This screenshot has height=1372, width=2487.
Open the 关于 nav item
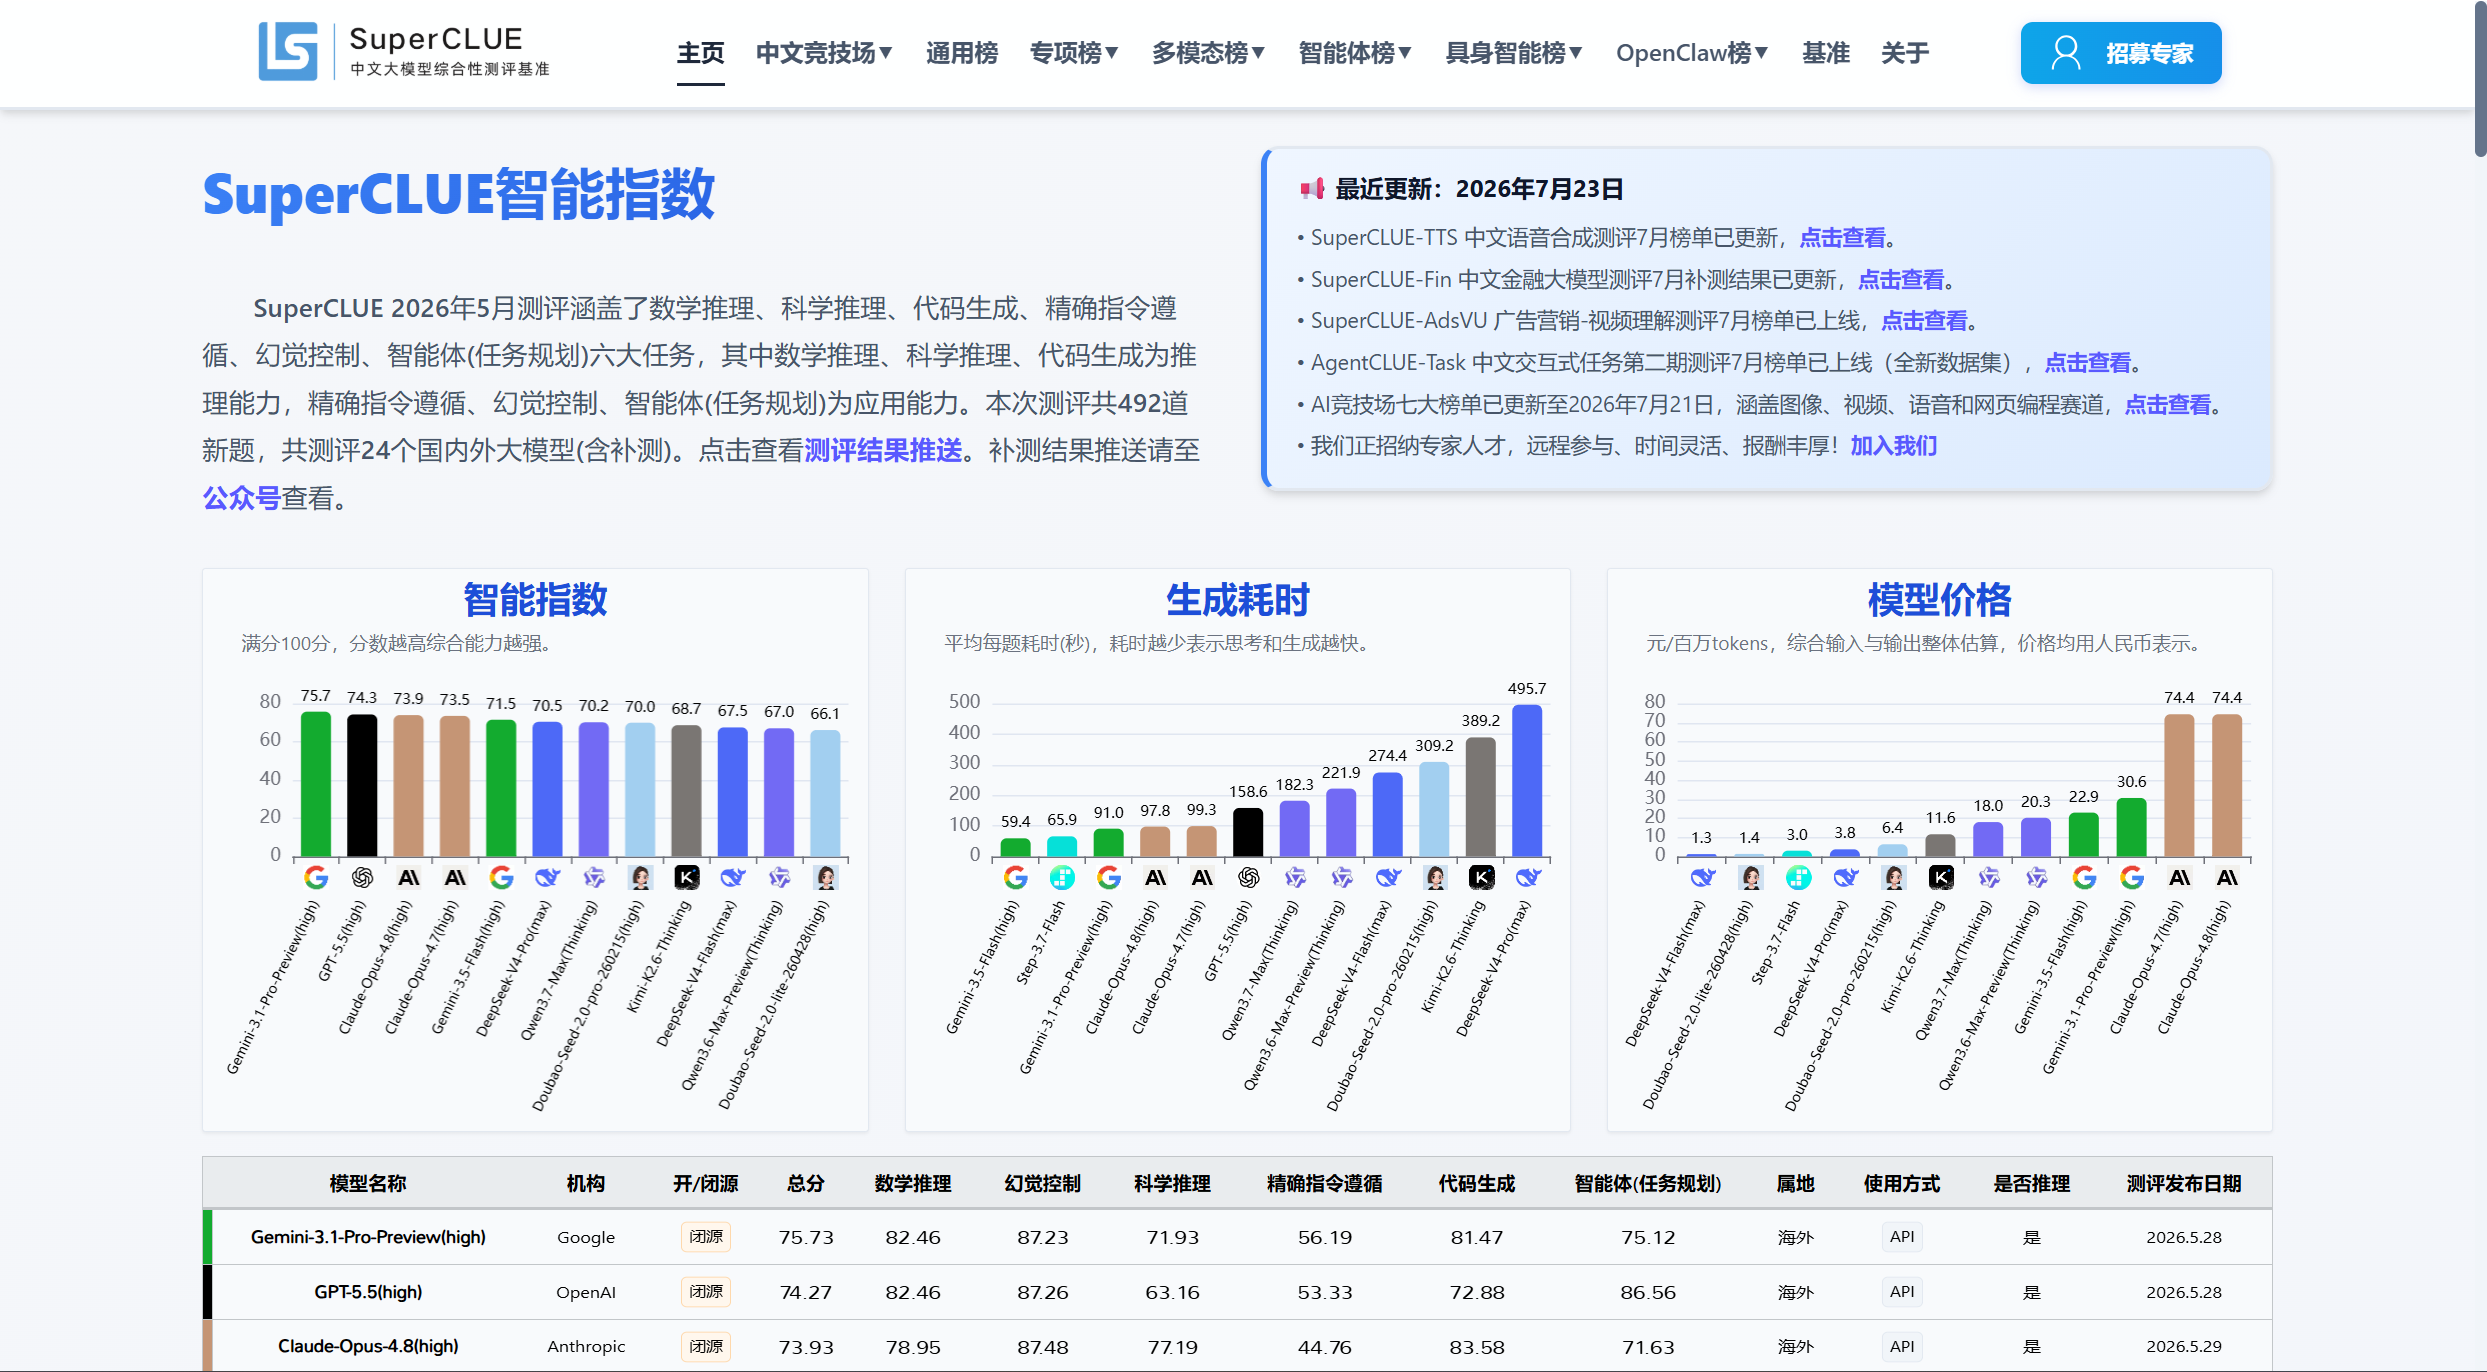coord(1905,53)
